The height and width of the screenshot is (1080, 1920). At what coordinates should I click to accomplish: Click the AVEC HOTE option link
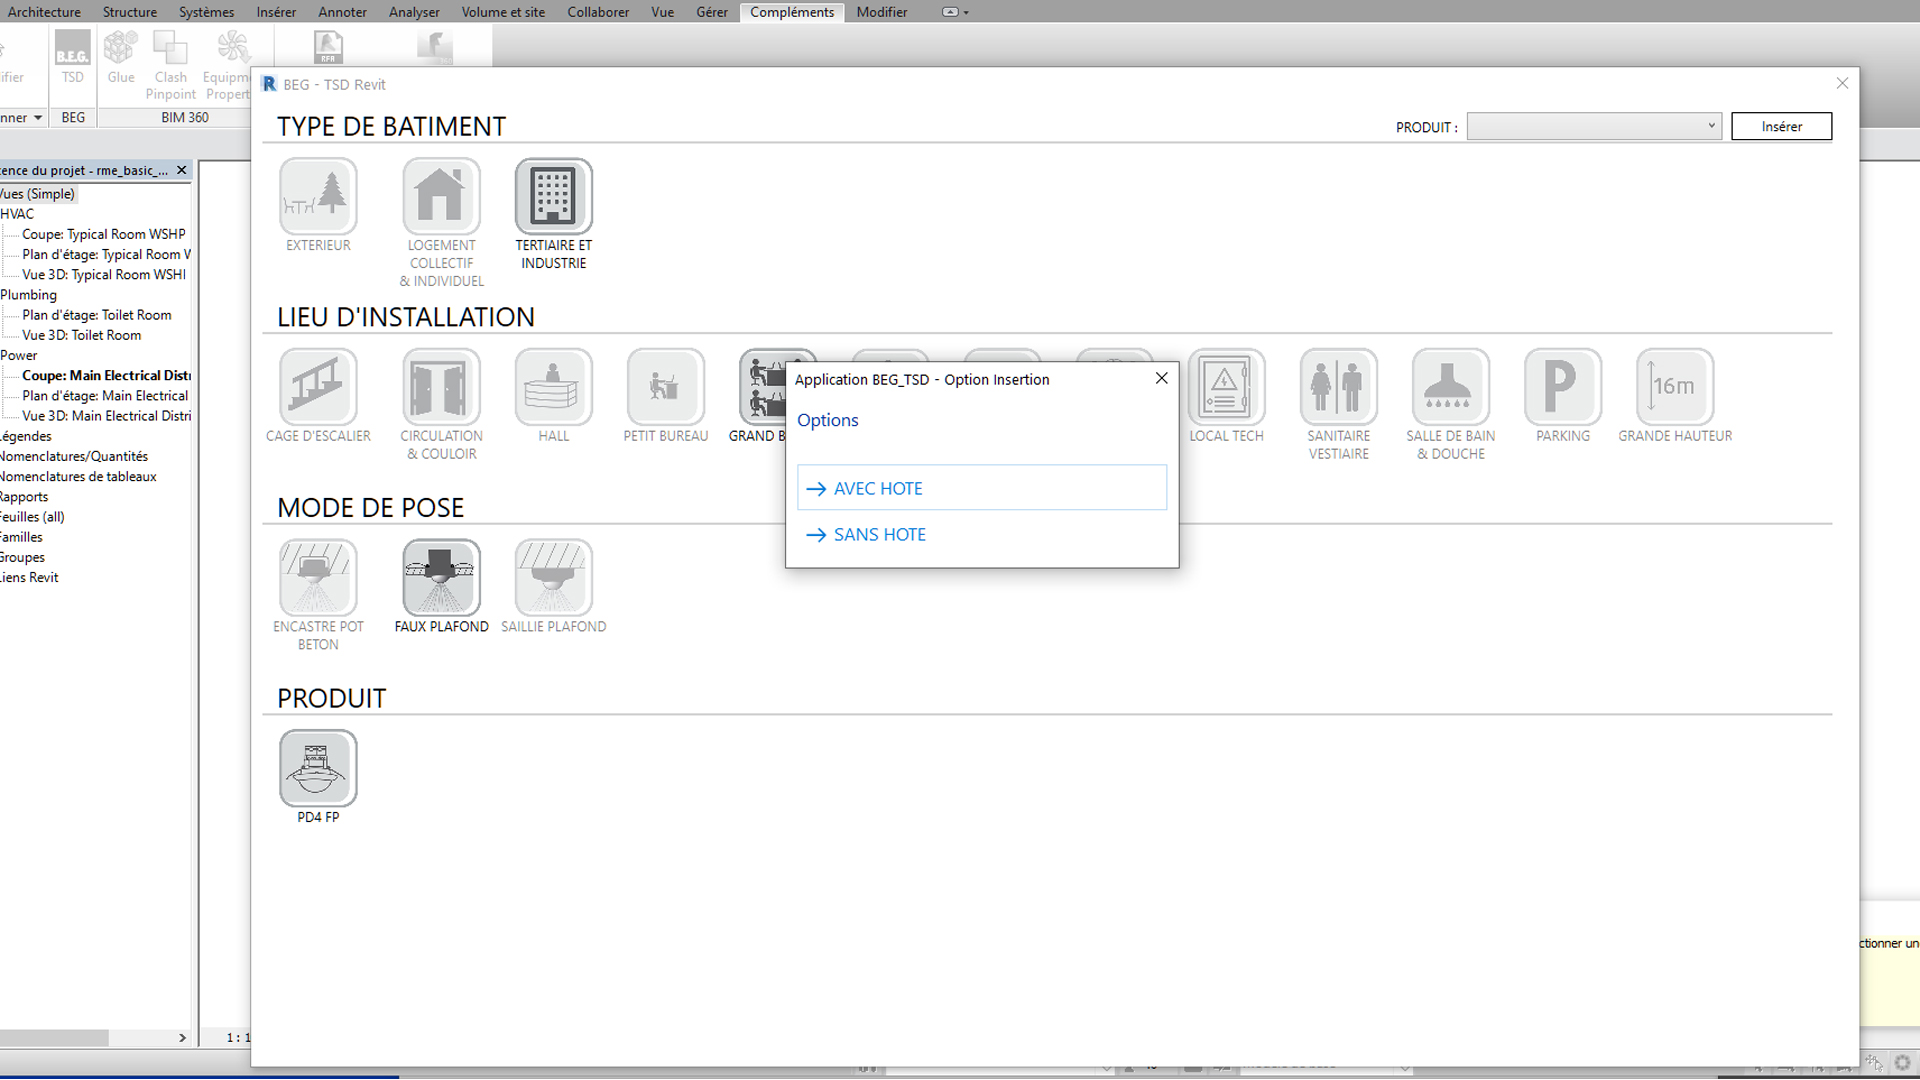[x=878, y=488]
